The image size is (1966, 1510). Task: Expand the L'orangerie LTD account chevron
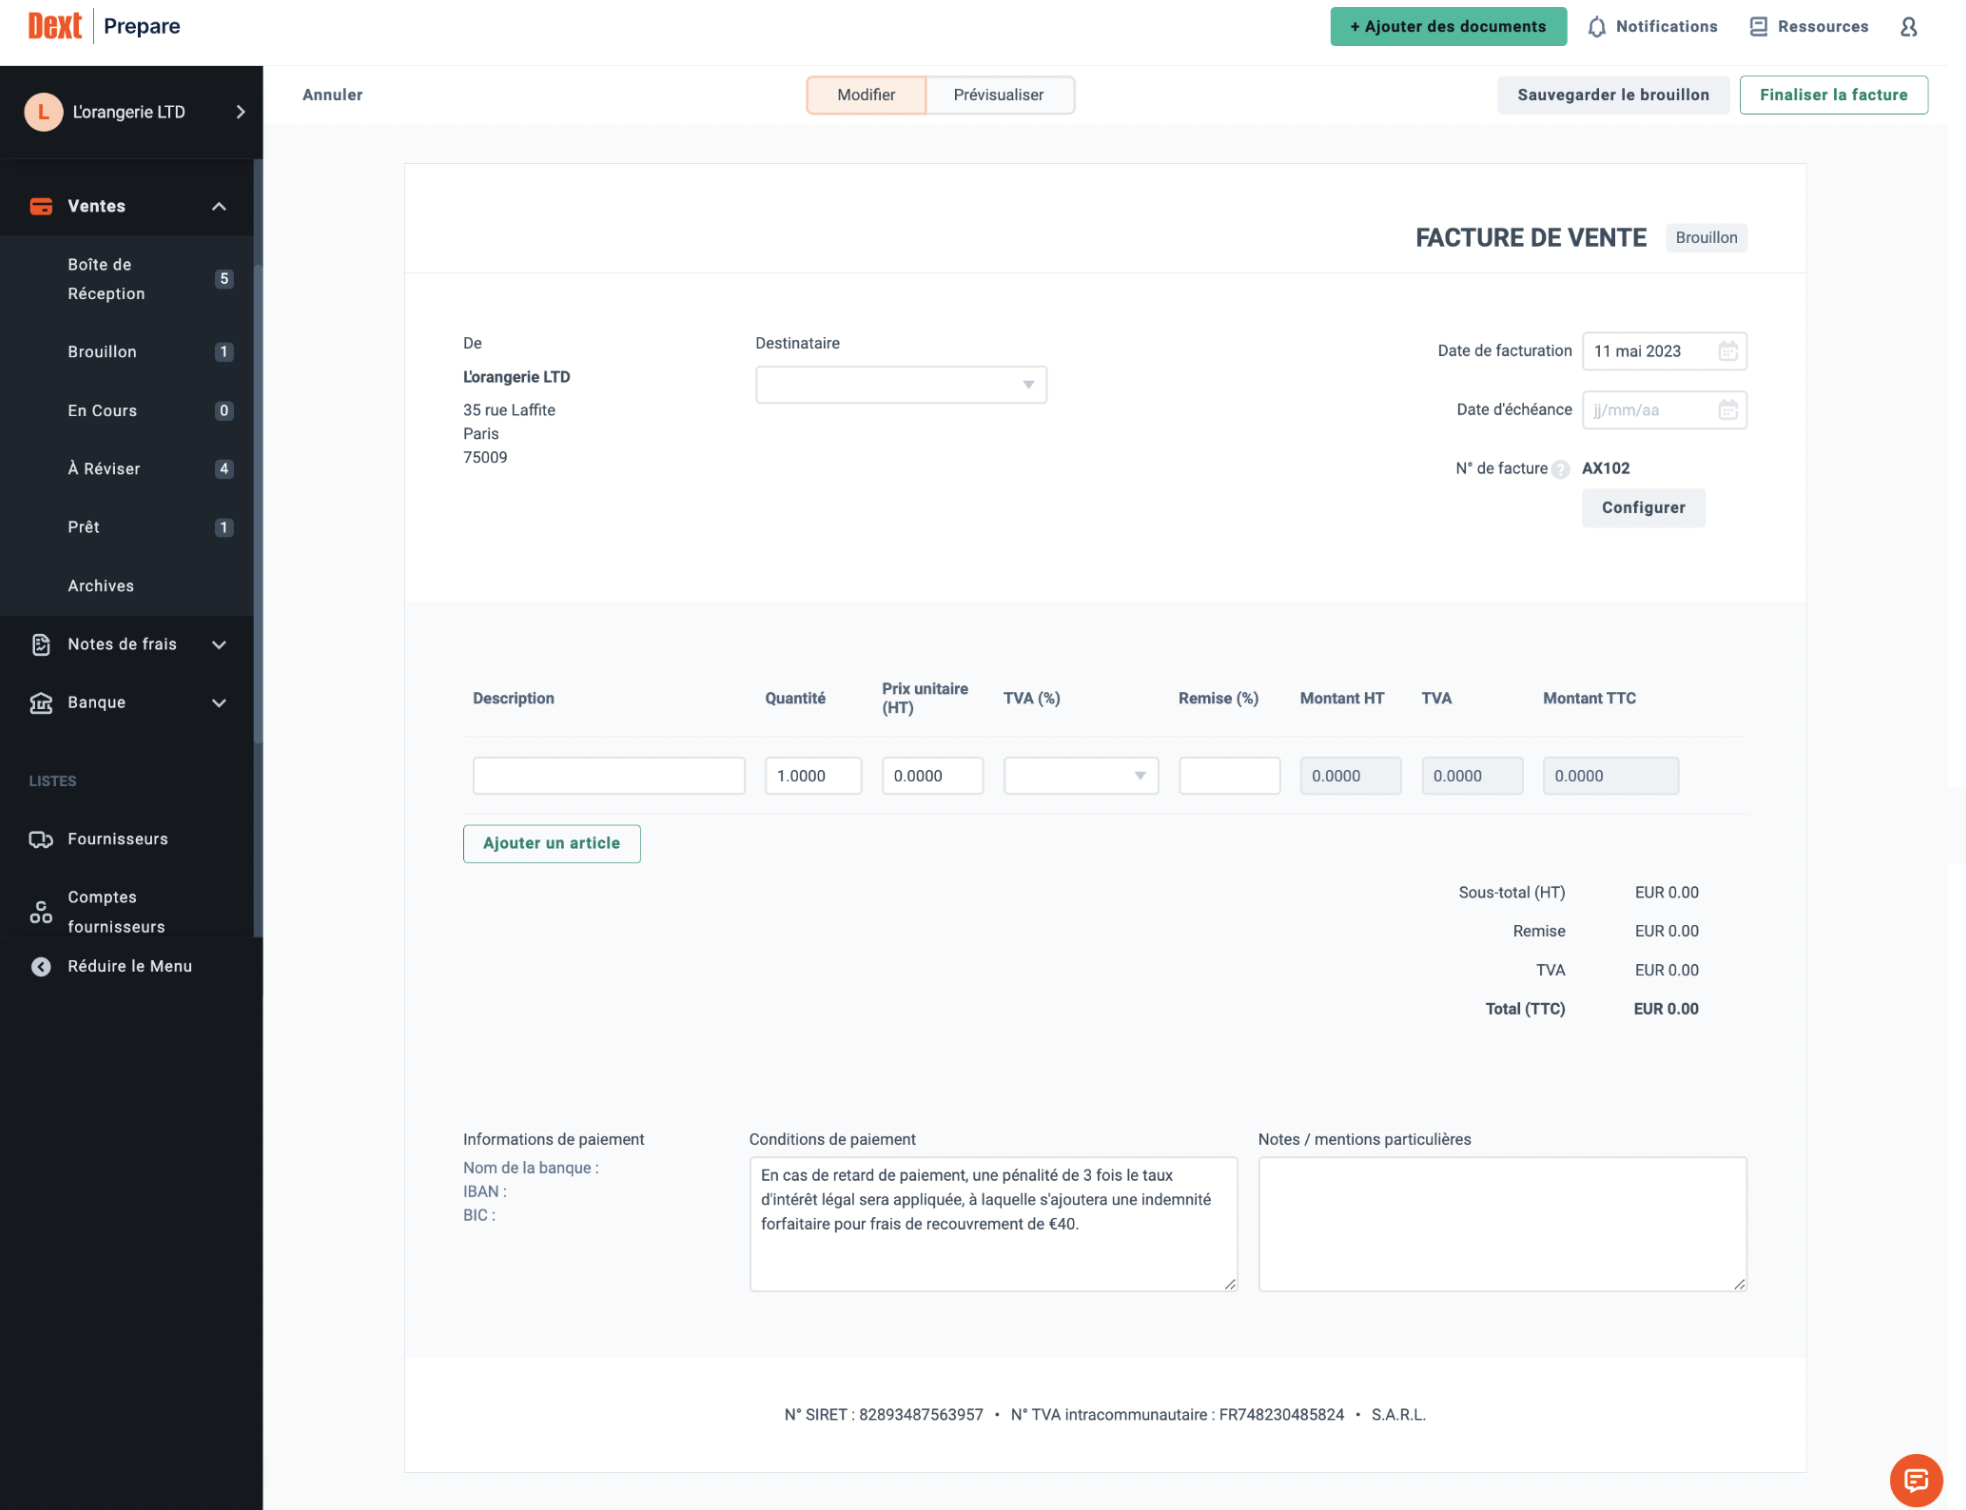(x=240, y=112)
